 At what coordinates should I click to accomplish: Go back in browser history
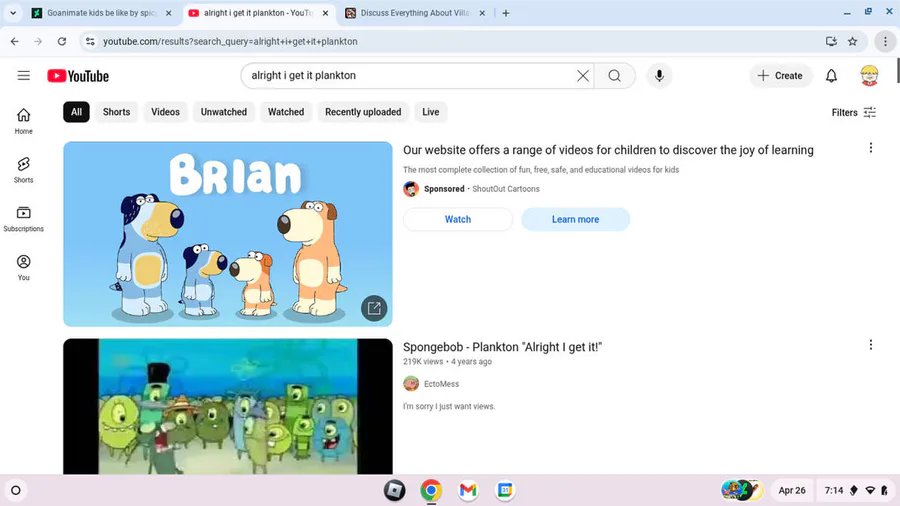[x=14, y=41]
